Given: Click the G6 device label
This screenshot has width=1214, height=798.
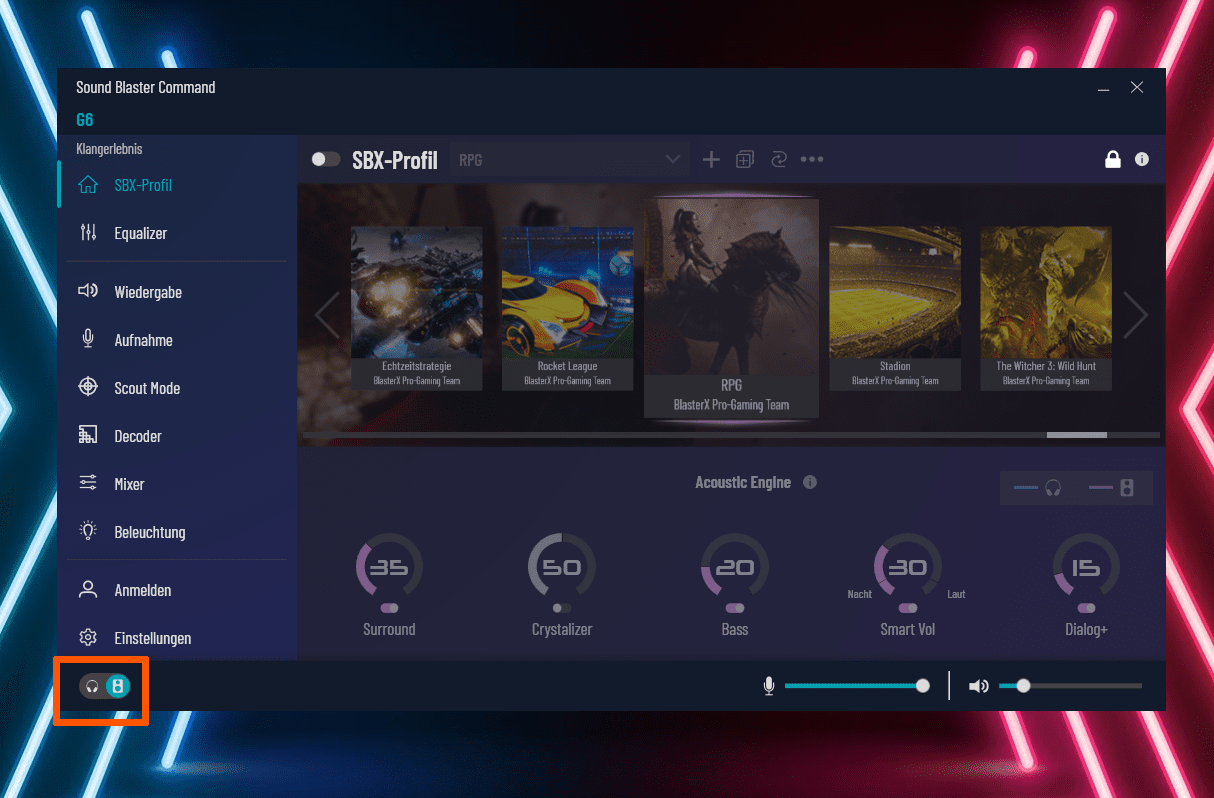Looking at the screenshot, I should click(85, 120).
